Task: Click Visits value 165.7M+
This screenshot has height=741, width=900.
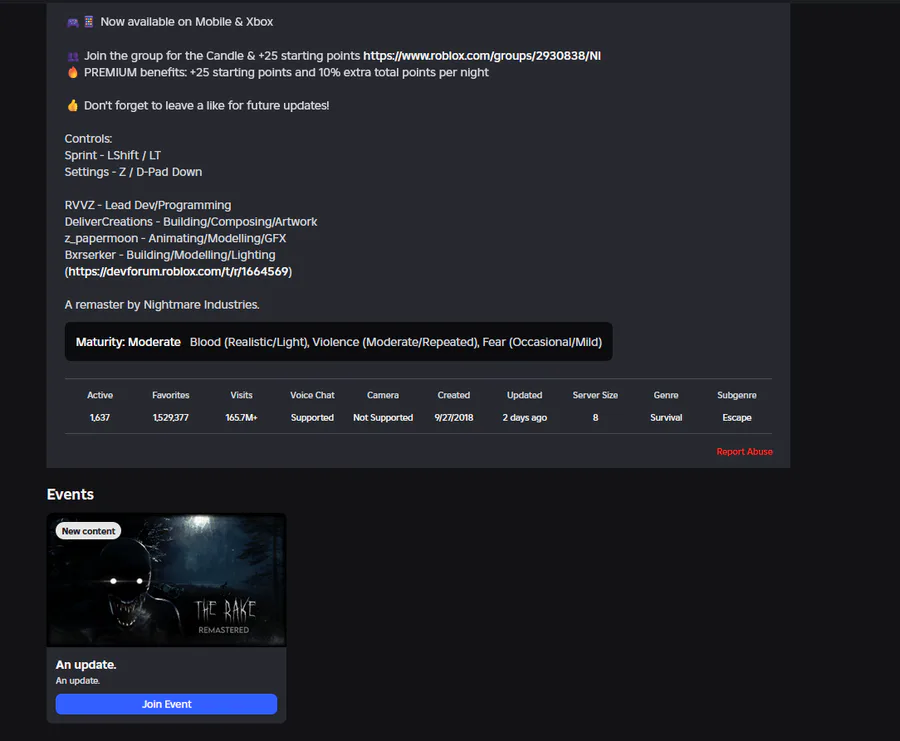Action: [241, 418]
